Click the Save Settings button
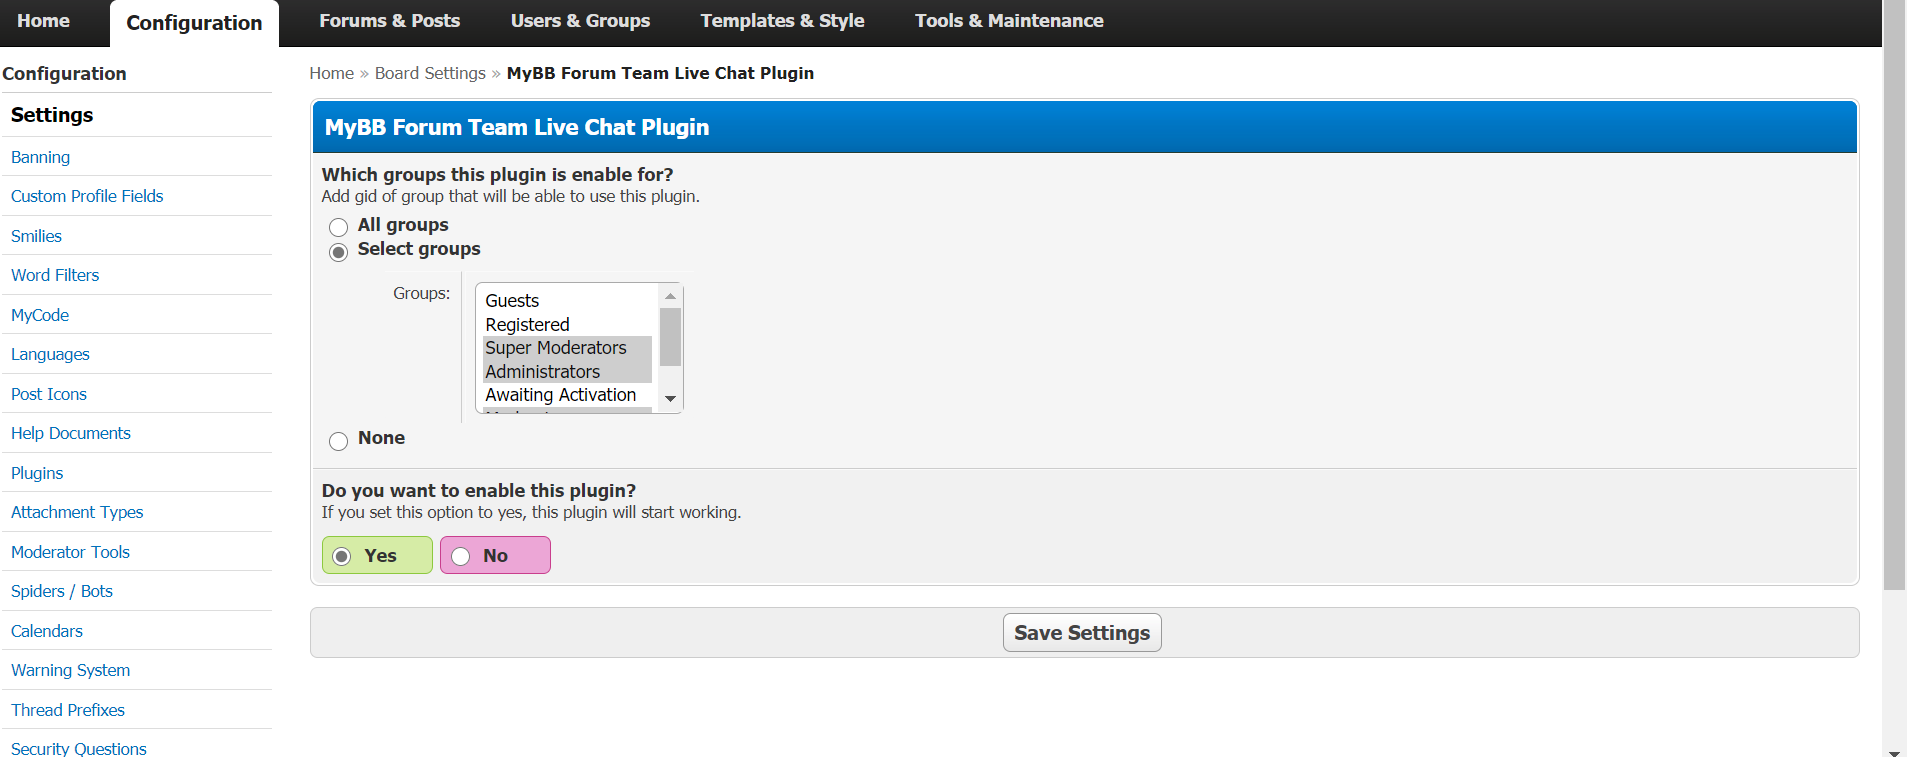The width and height of the screenshot is (1907, 757). pos(1081,633)
